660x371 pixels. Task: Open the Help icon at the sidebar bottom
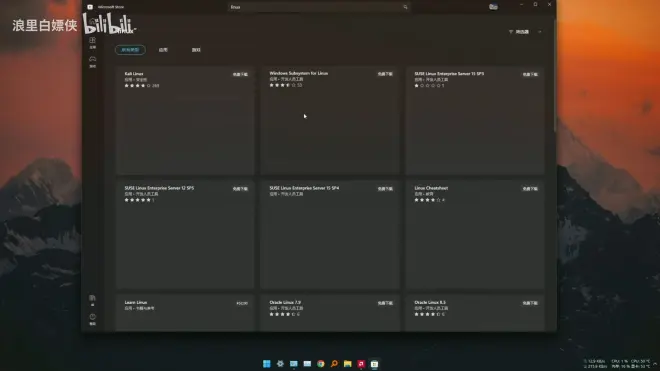click(93, 319)
